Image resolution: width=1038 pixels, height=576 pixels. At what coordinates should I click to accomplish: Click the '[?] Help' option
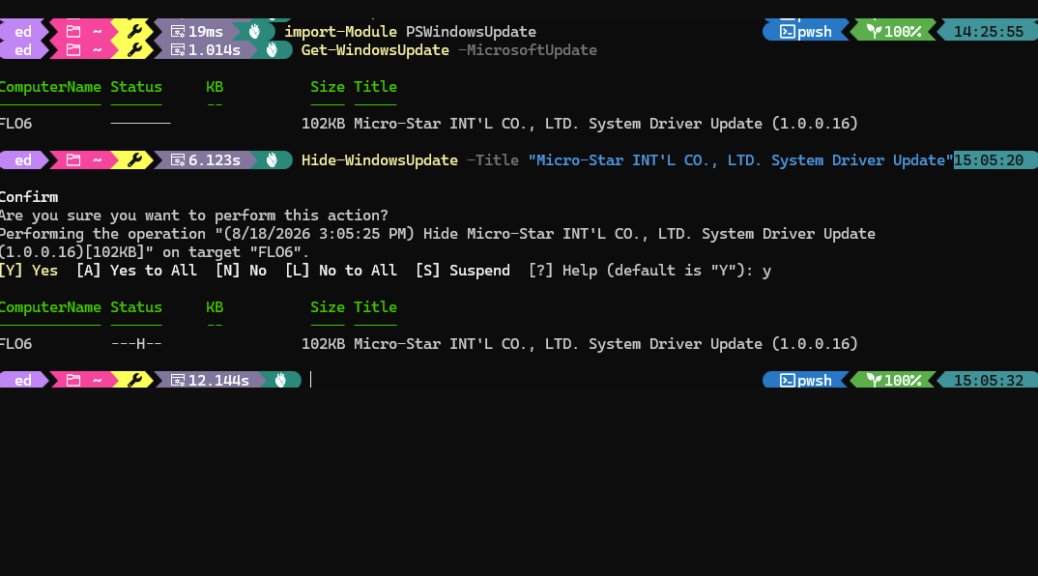point(563,271)
